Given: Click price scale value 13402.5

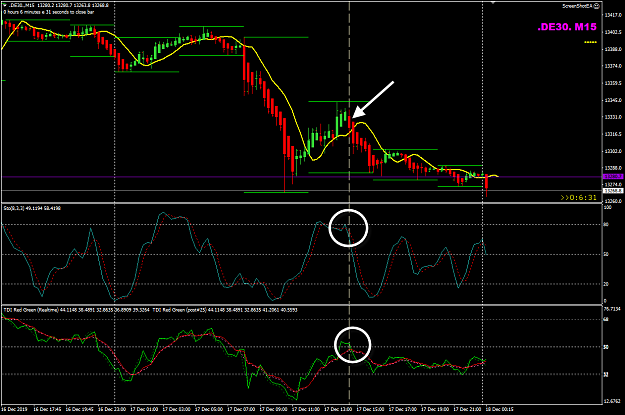Looking at the screenshot, I should pos(613,32).
